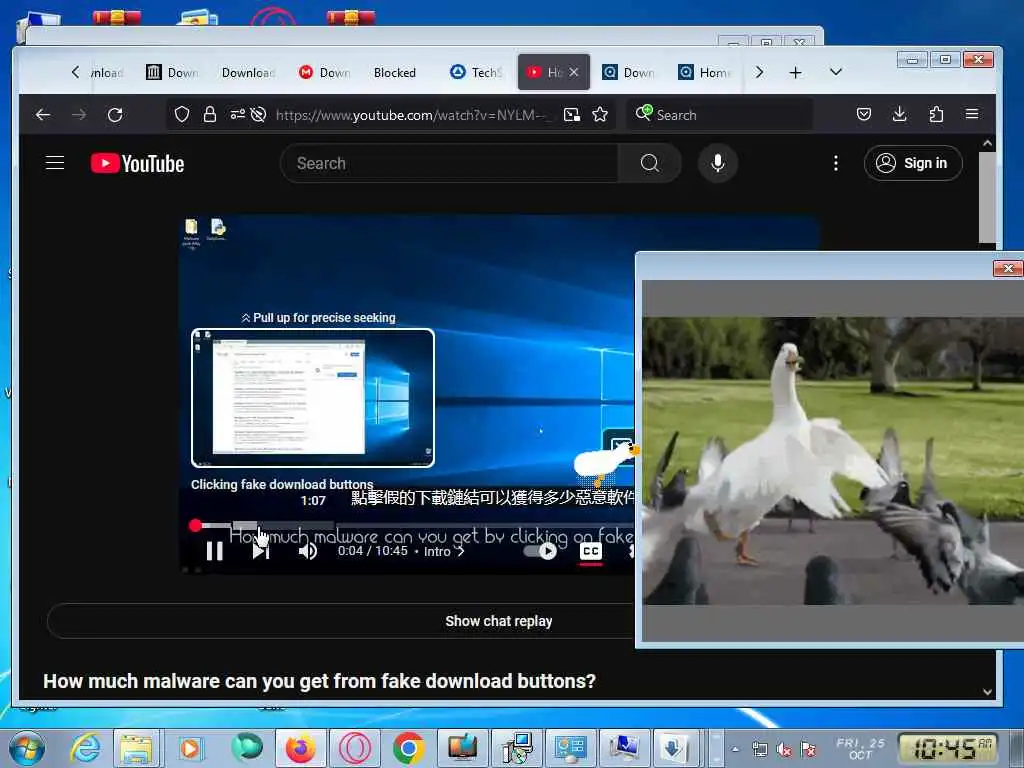The image size is (1024, 768).
Task: Expand the Intro chapter chevron
Action: 461,551
